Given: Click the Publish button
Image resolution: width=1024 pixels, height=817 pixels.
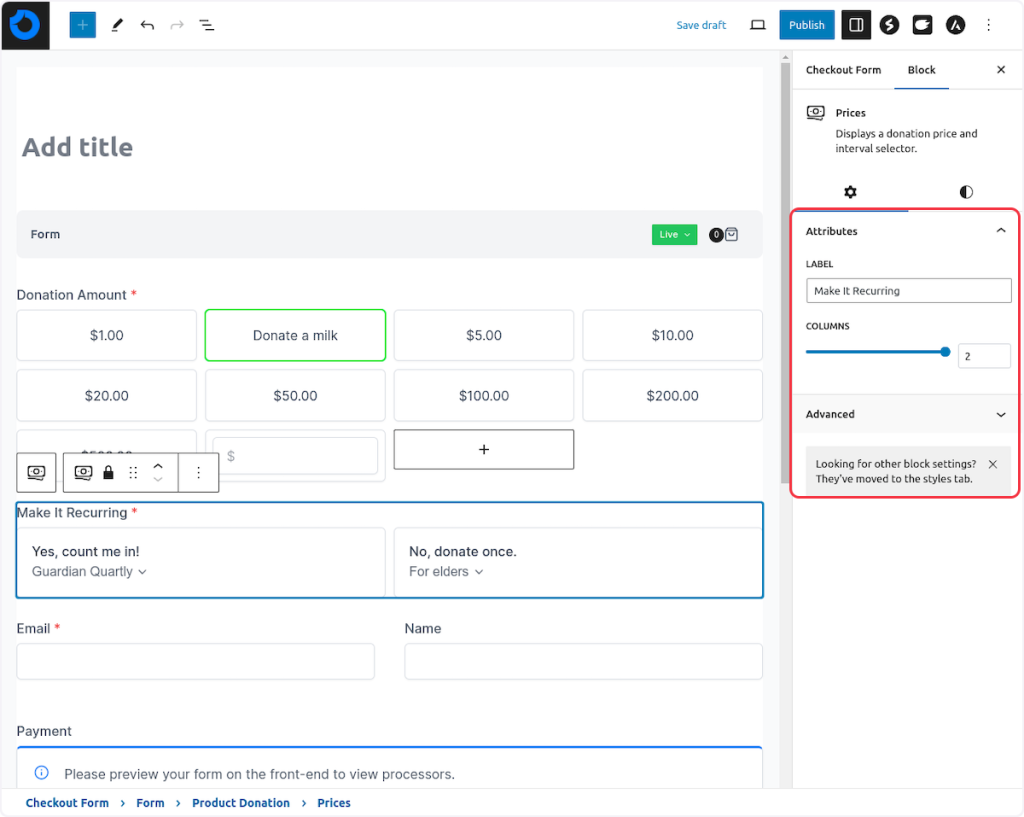Looking at the screenshot, I should click(806, 25).
